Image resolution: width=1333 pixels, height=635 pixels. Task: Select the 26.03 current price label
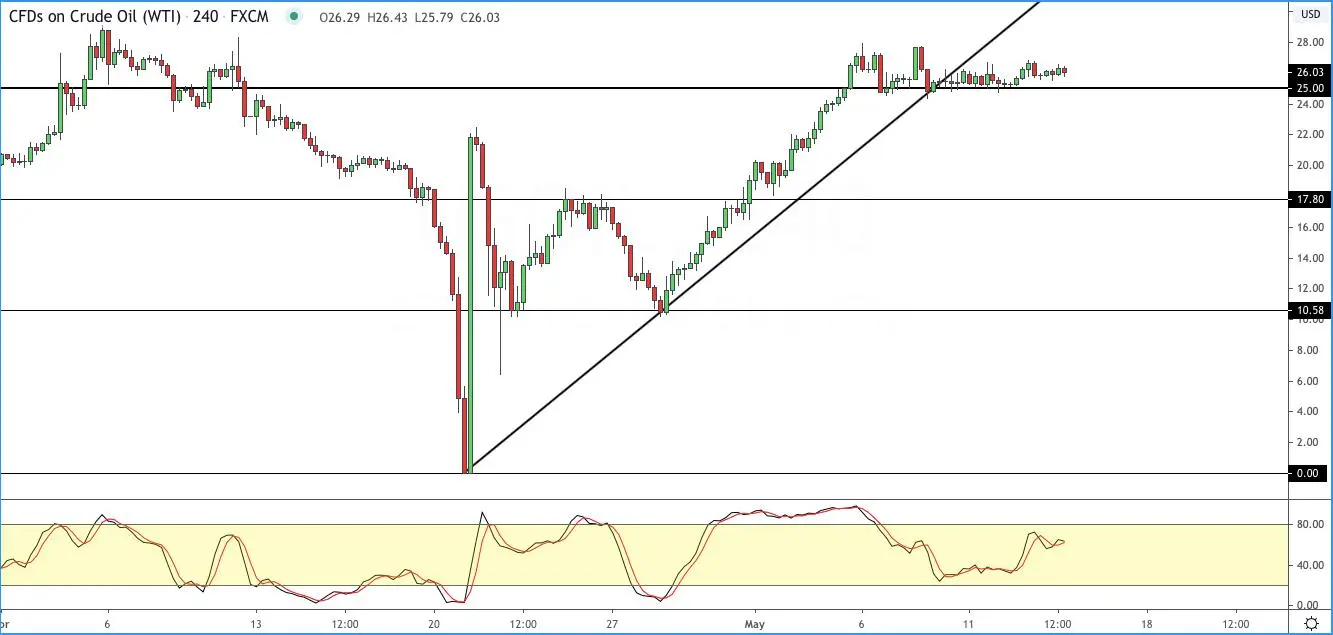1310,72
